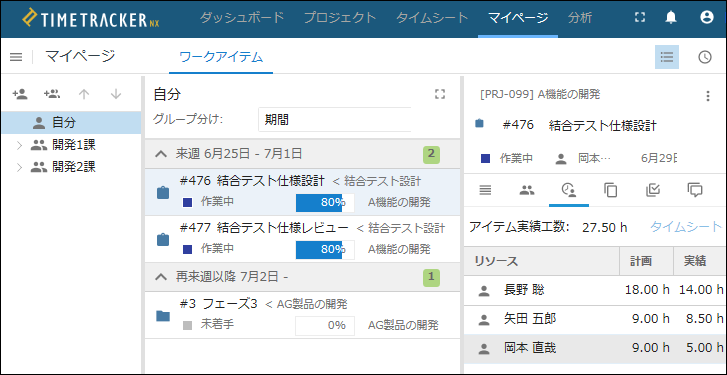Open the #476 結合テスト仕様設計 list item title

(252, 180)
